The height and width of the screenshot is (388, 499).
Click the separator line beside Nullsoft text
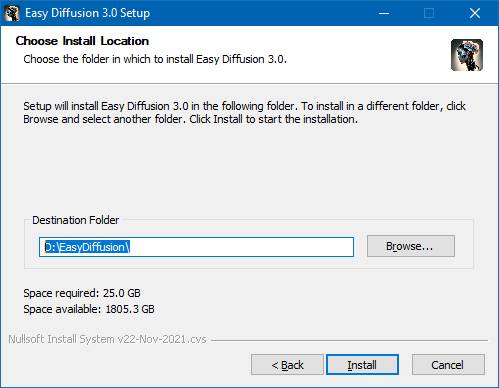pyautogui.click(x=349, y=341)
